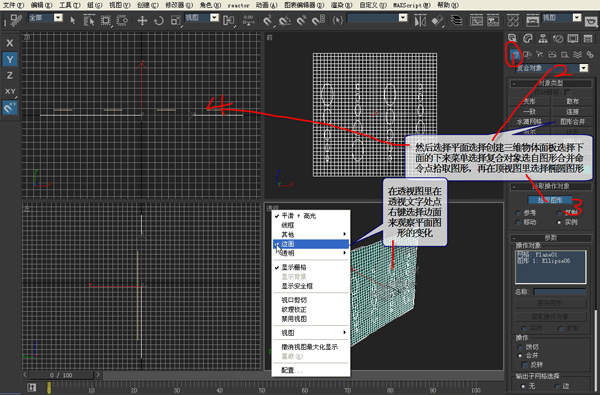The width and height of the screenshot is (600, 395).
Task: Open the 文件 (File) menu
Action: pos(13,5)
